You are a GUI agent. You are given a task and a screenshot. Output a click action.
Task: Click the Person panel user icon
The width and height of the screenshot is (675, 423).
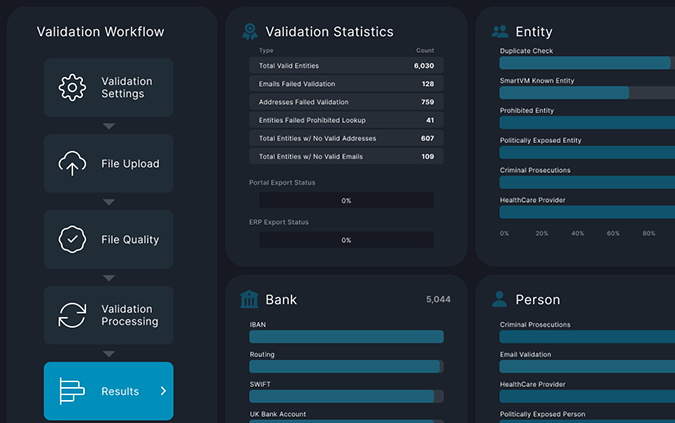click(x=500, y=299)
